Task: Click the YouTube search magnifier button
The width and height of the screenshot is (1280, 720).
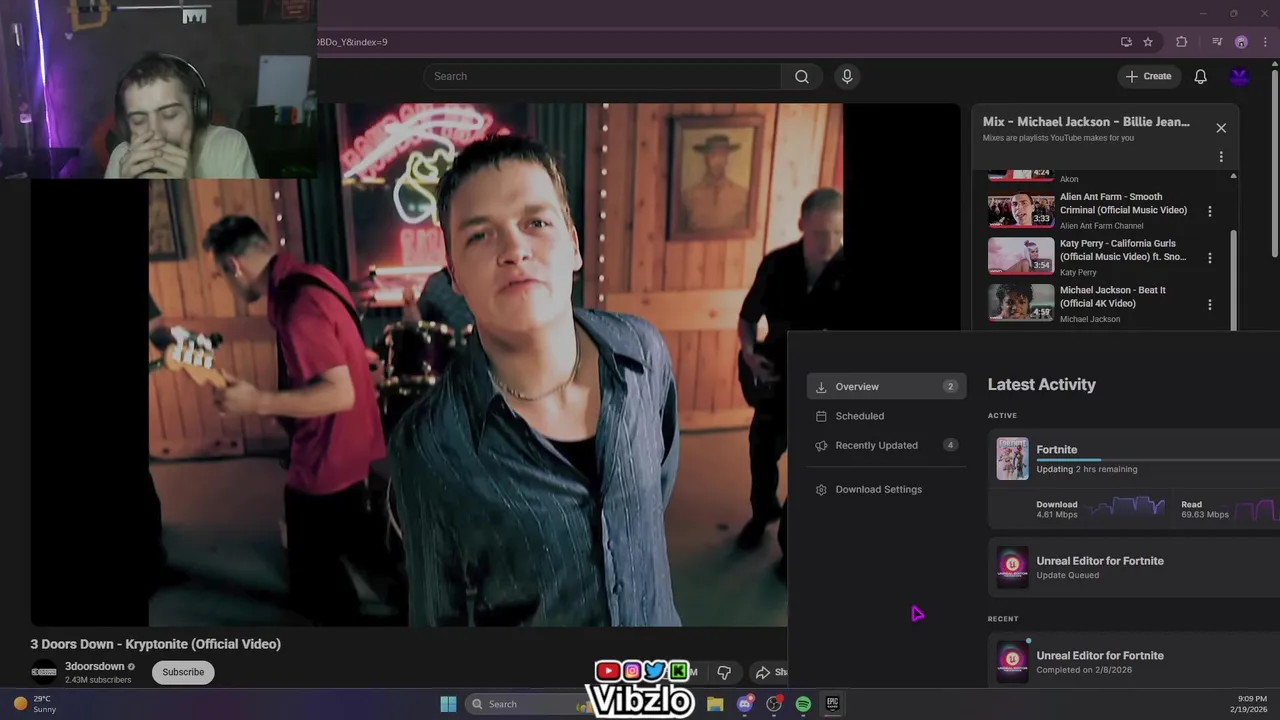Action: [x=802, y=76]
